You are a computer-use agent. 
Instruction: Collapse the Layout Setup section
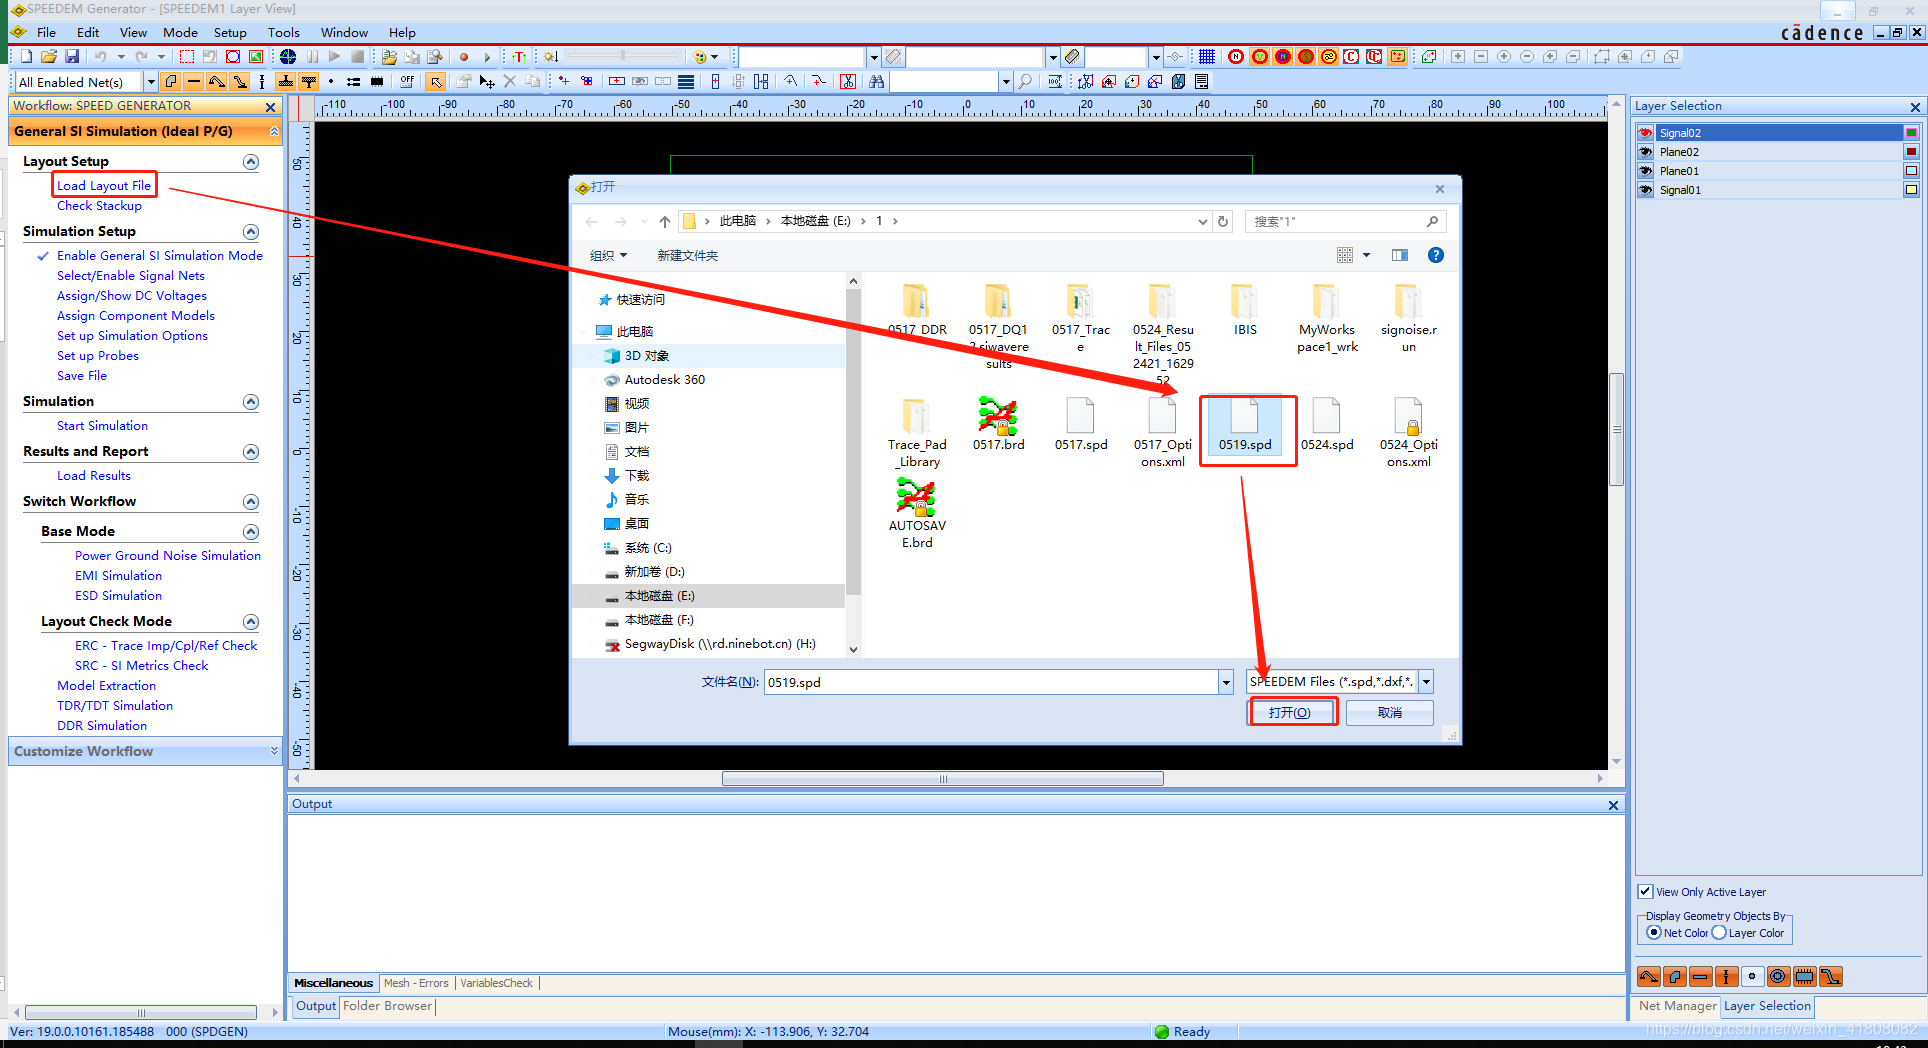tap(251, 162)
